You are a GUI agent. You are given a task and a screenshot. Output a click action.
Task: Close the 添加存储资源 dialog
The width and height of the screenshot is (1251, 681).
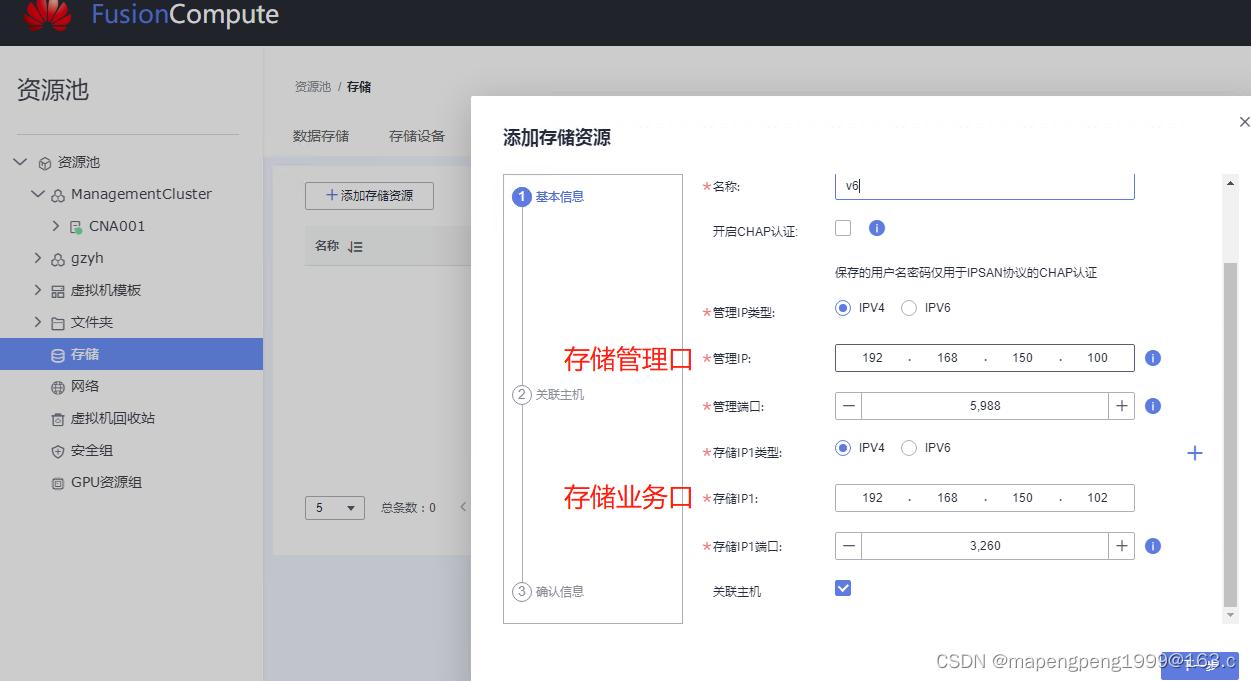click(x=1244, y=122)
